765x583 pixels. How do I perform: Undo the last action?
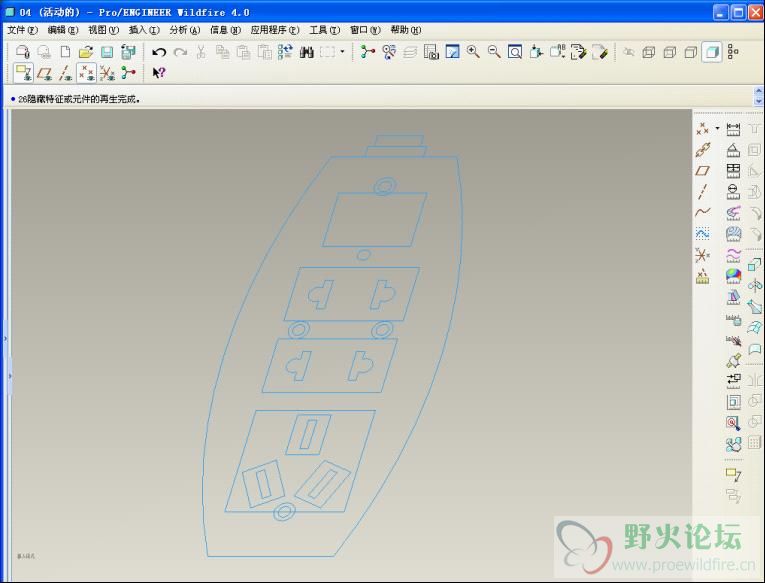[x=159, y=52]
